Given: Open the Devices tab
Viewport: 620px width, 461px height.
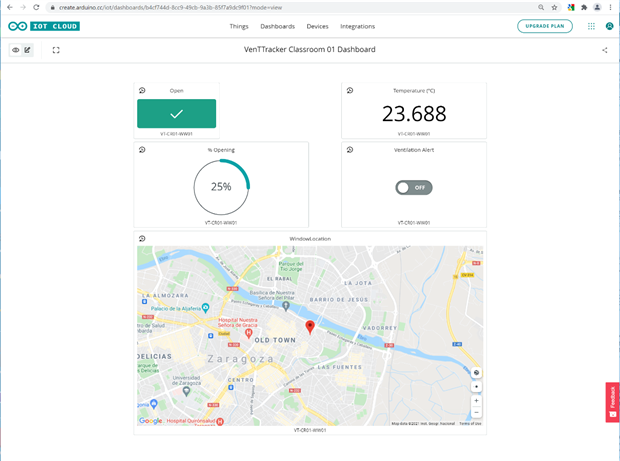Looking at the screenshot, I should tap(317, 26).
